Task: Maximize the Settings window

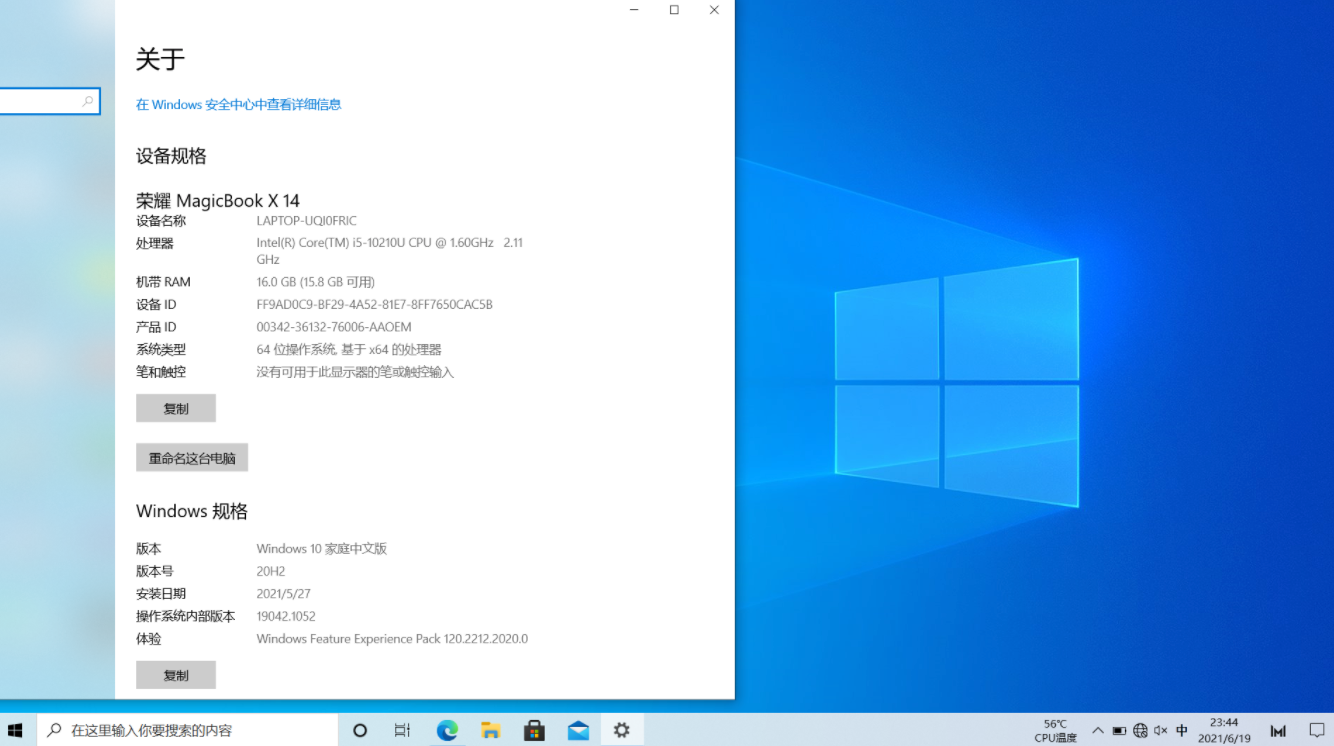Action: [x=674, y=10]
